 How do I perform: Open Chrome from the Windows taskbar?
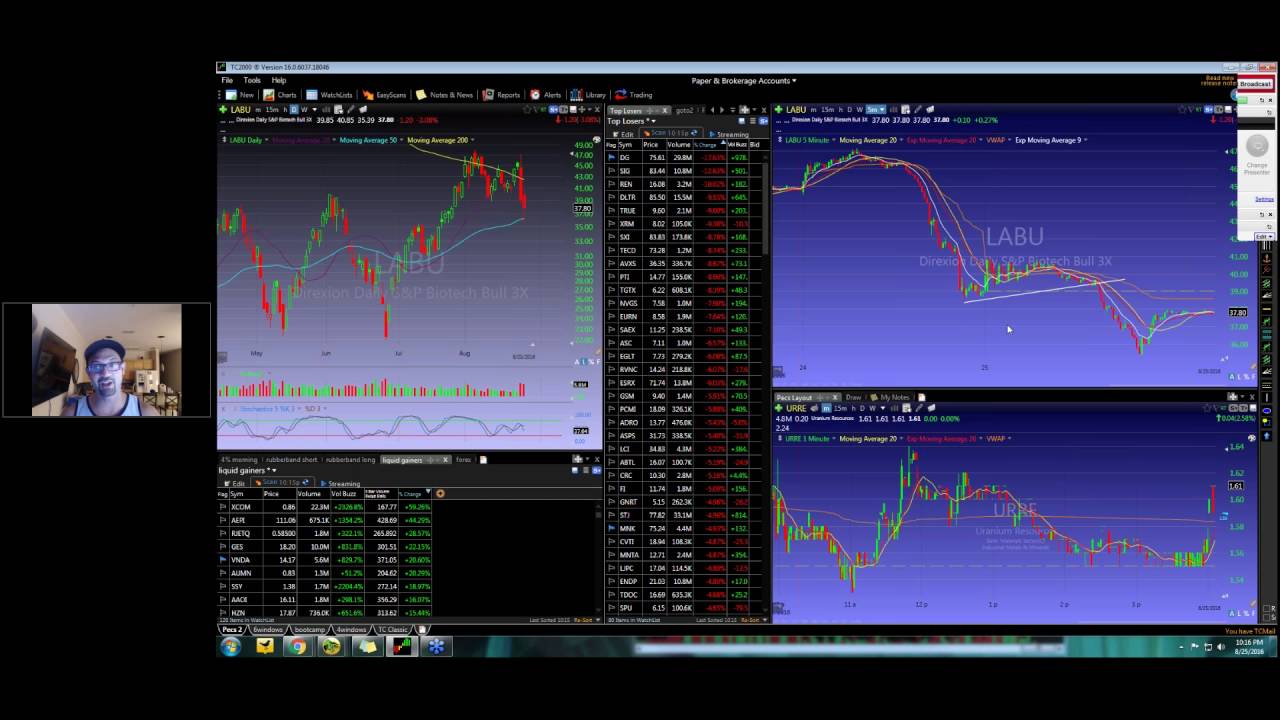(297, 647)
